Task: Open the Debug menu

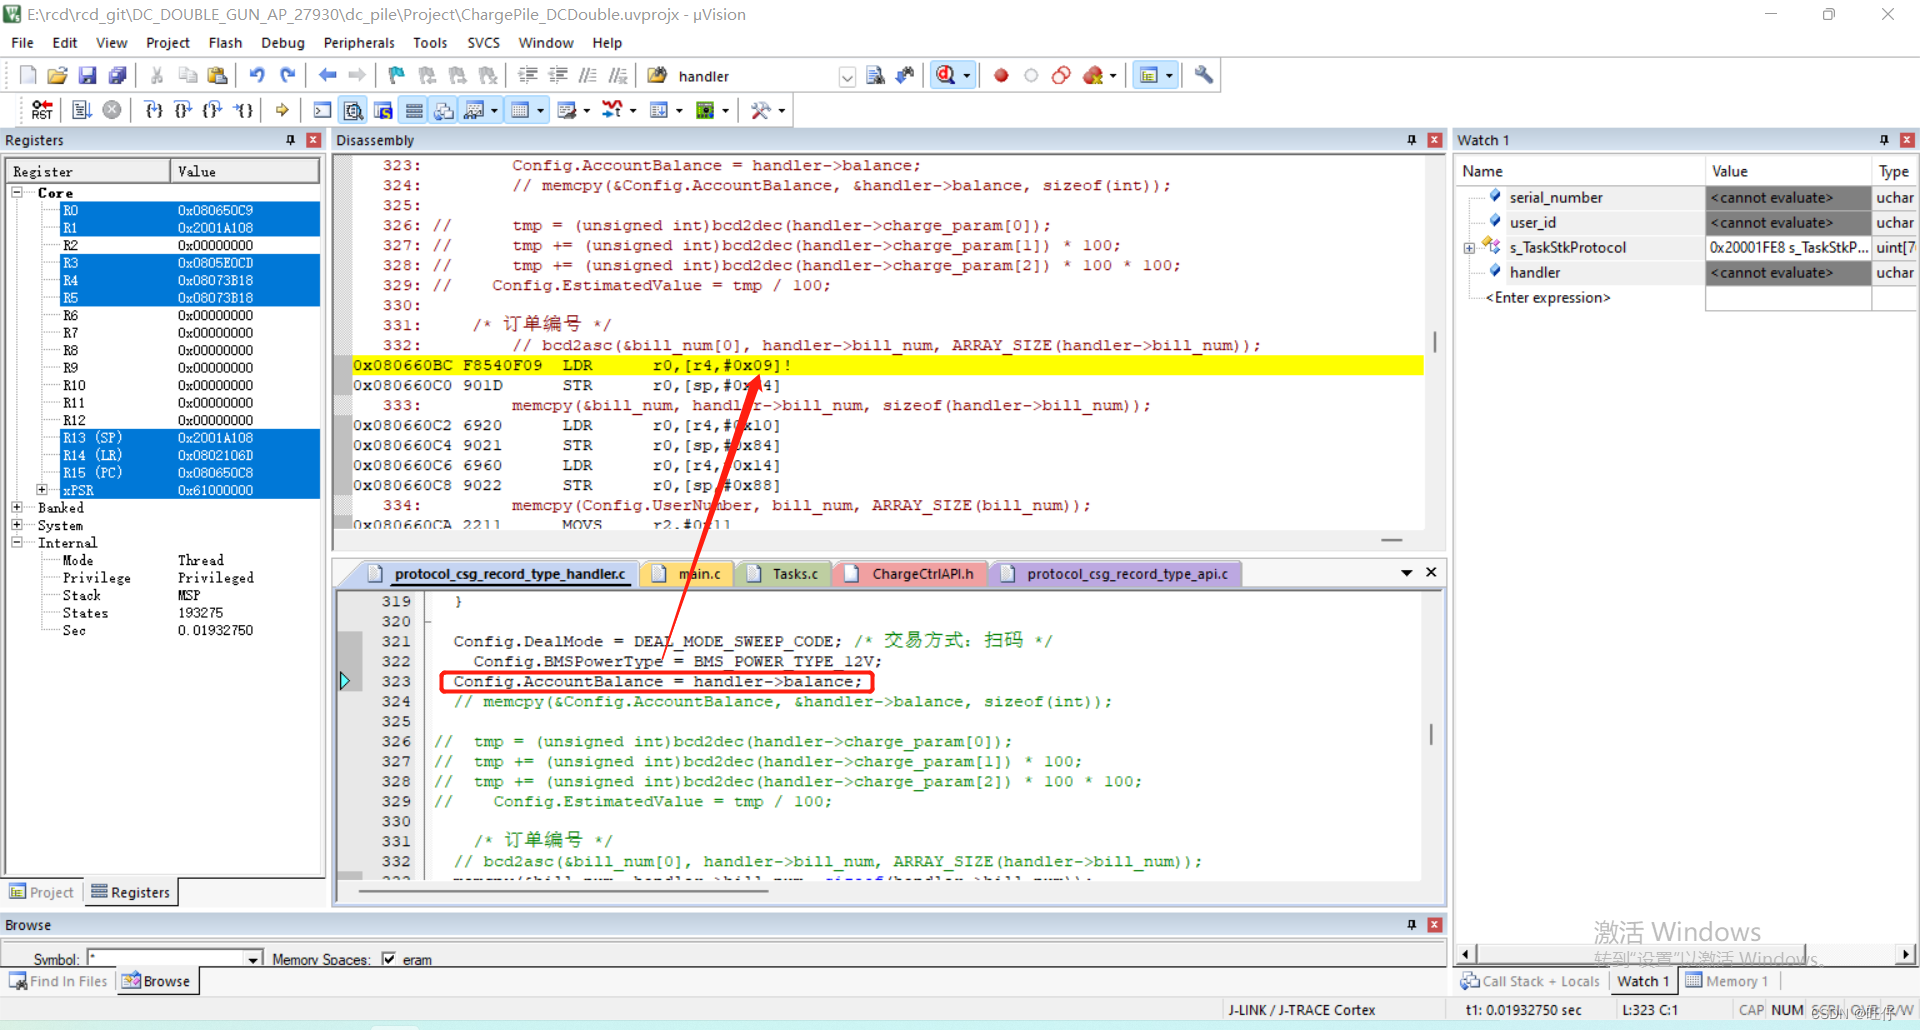Action: click(x=282, y=43)
